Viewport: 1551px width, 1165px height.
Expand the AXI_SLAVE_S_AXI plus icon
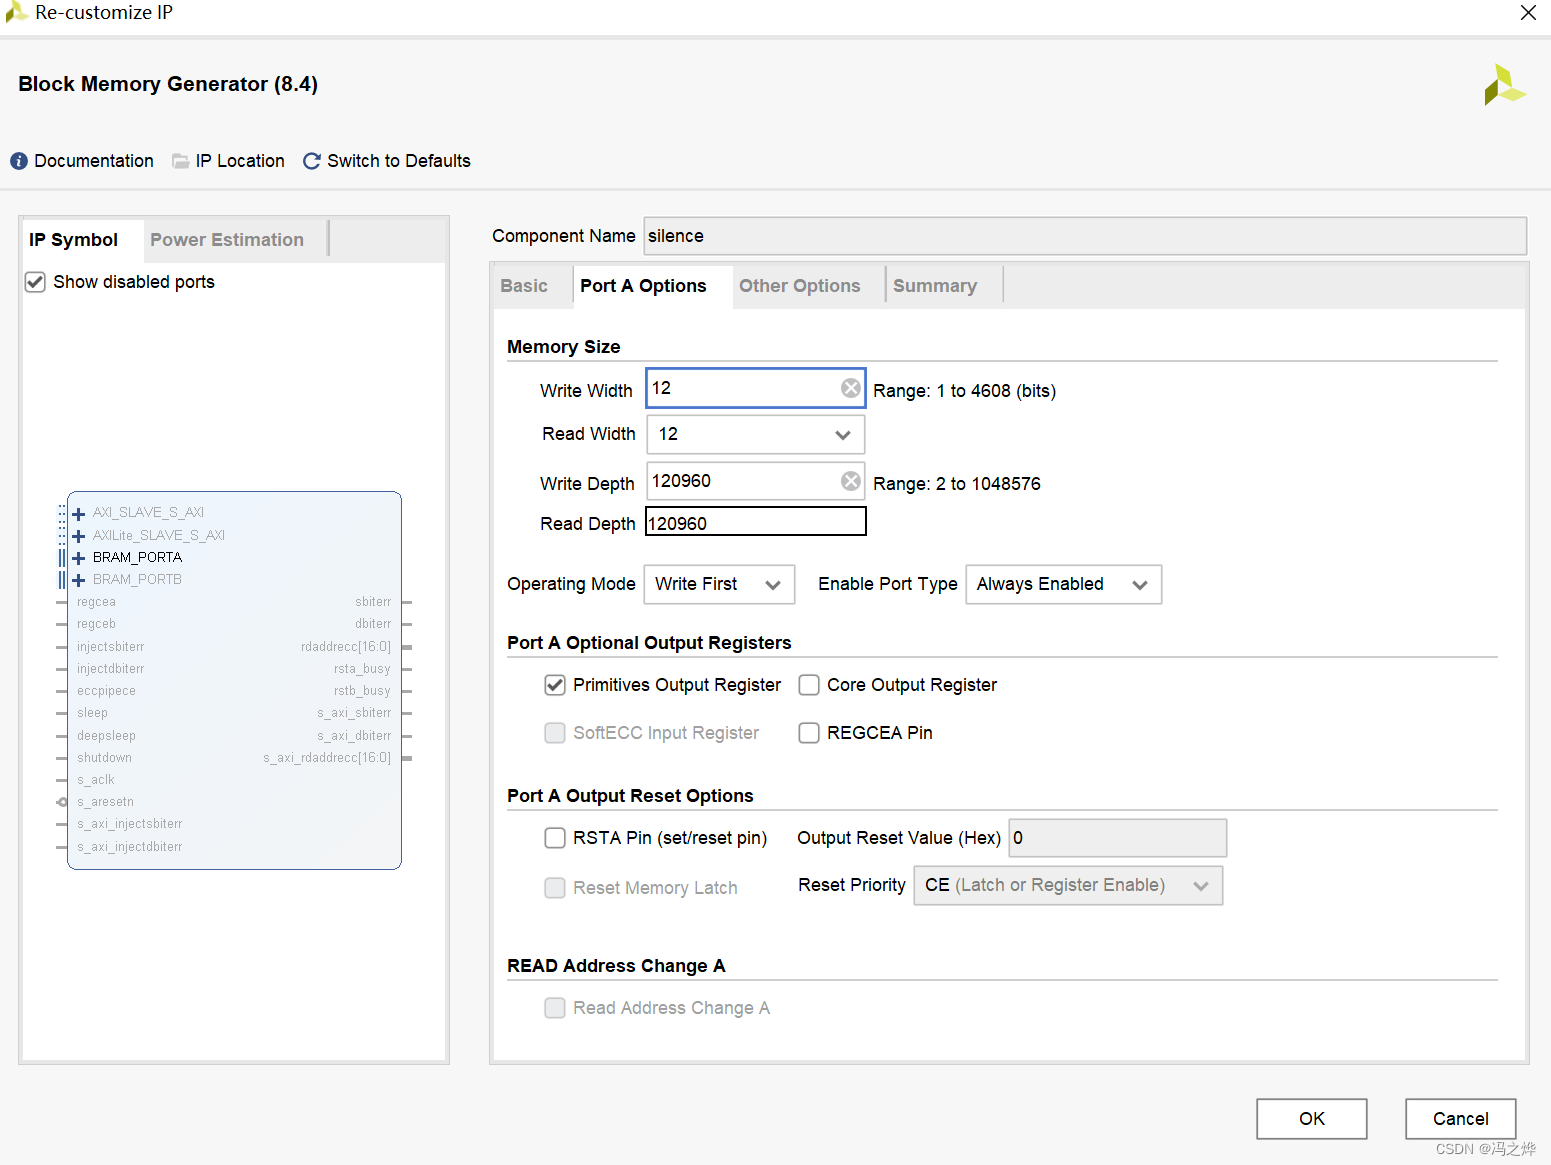coord(79,513)
